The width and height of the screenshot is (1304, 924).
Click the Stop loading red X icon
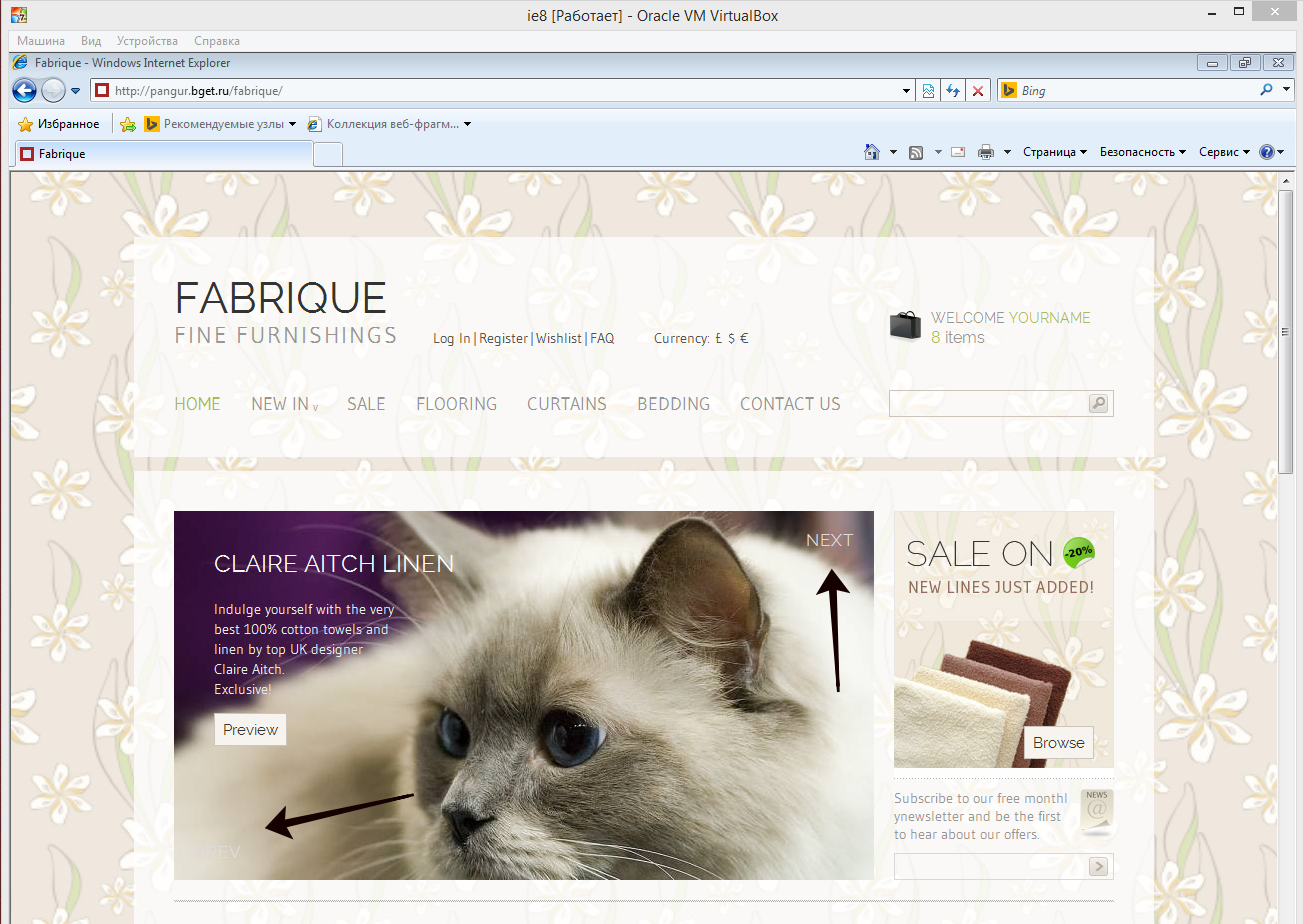[978, 91]
